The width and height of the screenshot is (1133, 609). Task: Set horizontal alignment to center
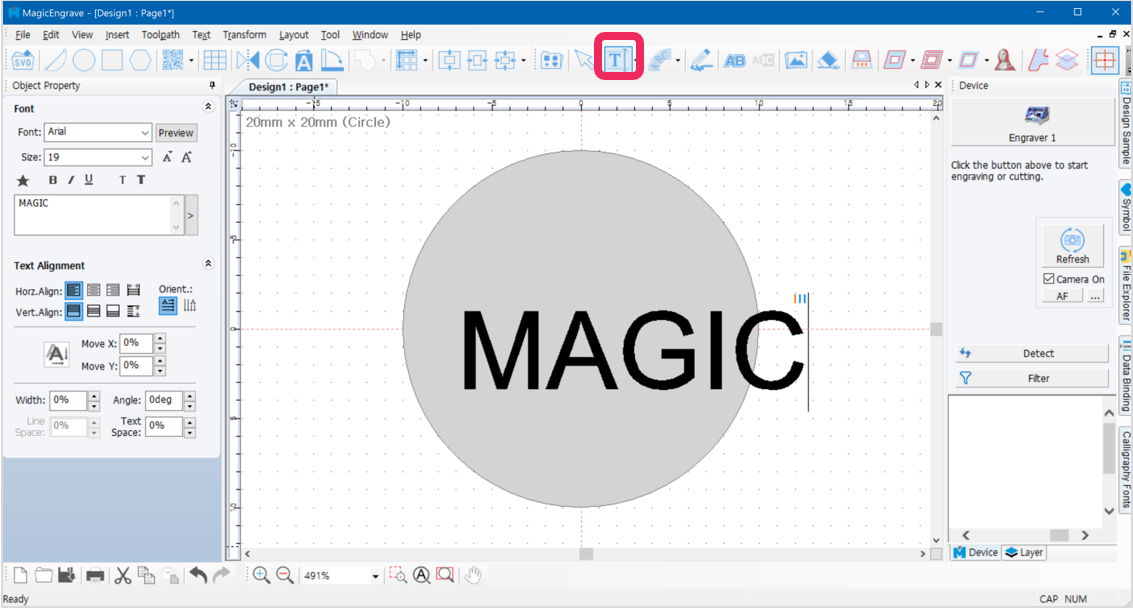point(94,290)
